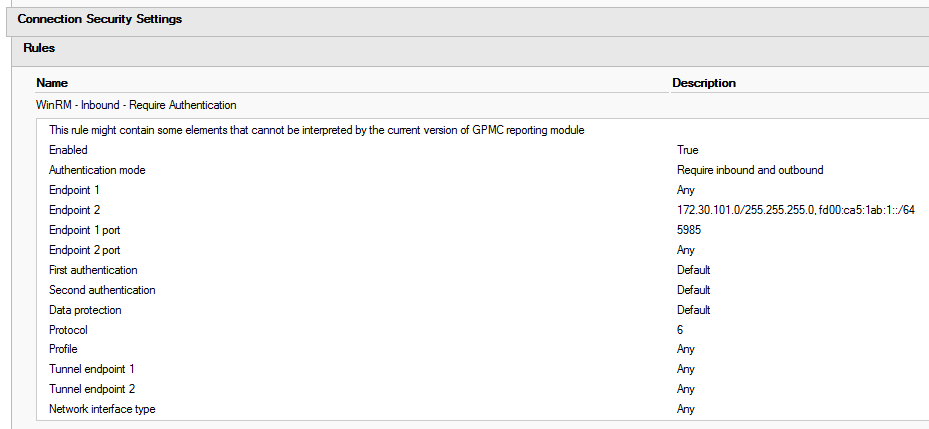Select the First authentication label
The height and width of the screenshot is (429, 929).
(93, 270)
